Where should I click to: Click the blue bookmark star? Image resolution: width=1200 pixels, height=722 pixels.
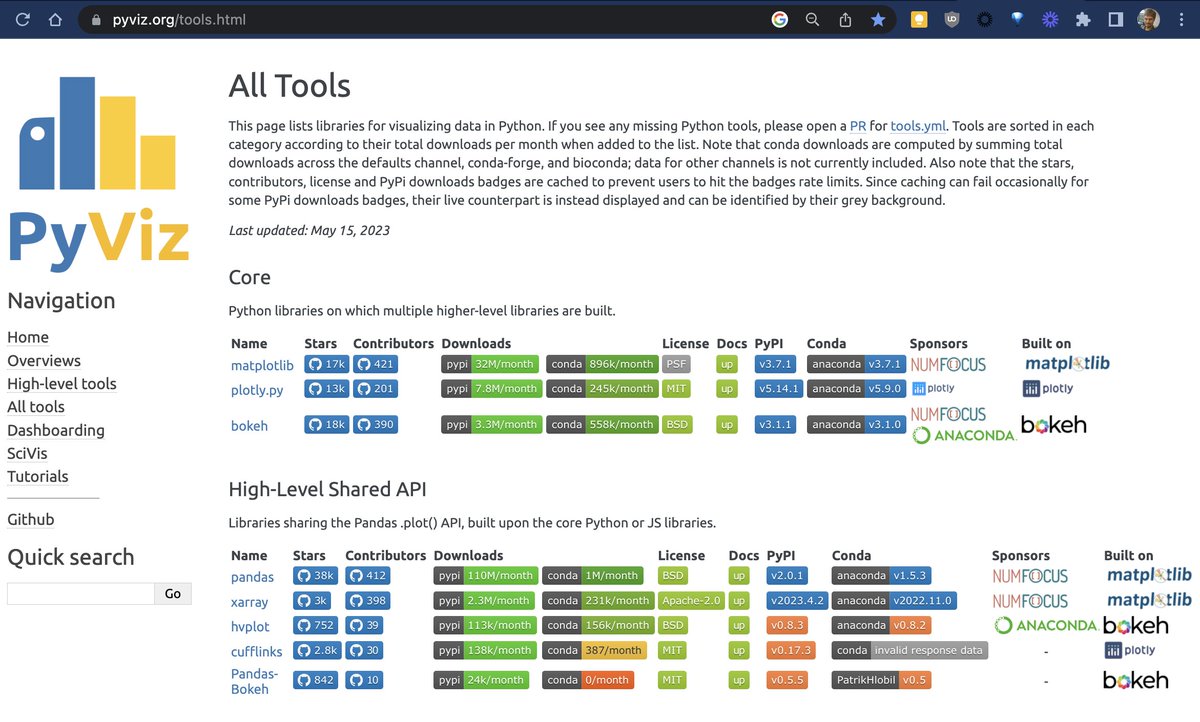(878, 19)
